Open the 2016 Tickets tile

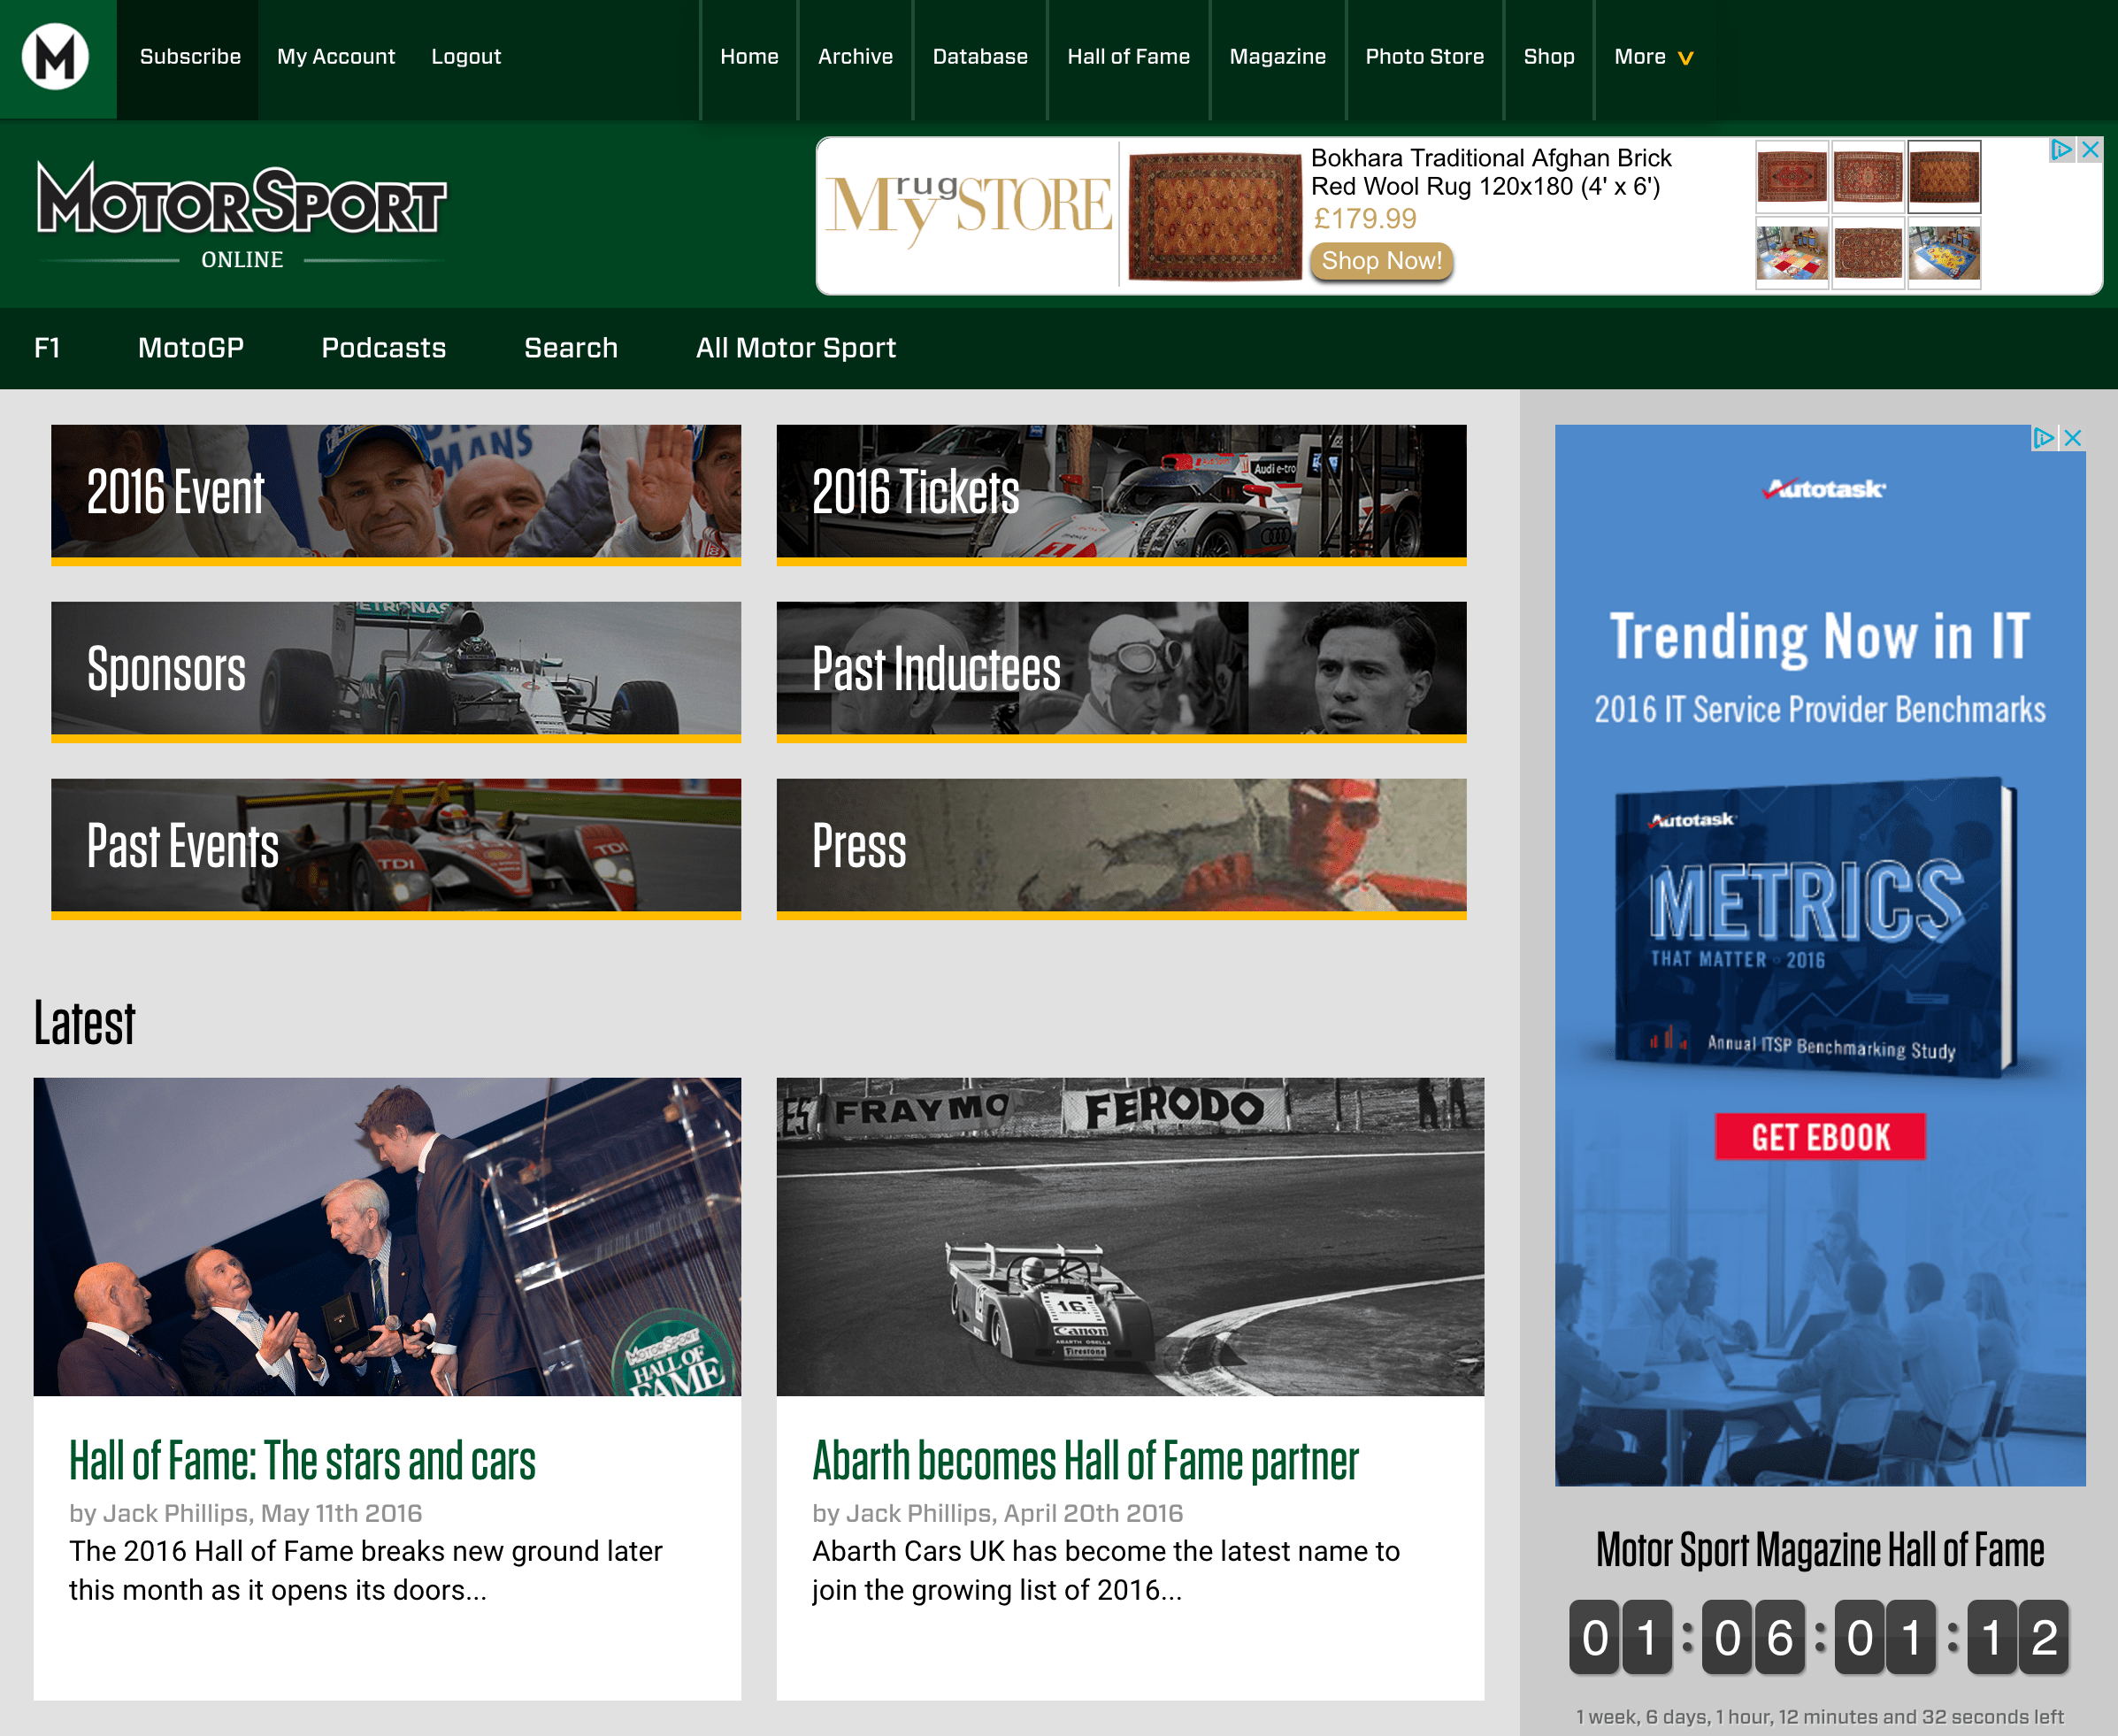tap(1121, 492)
